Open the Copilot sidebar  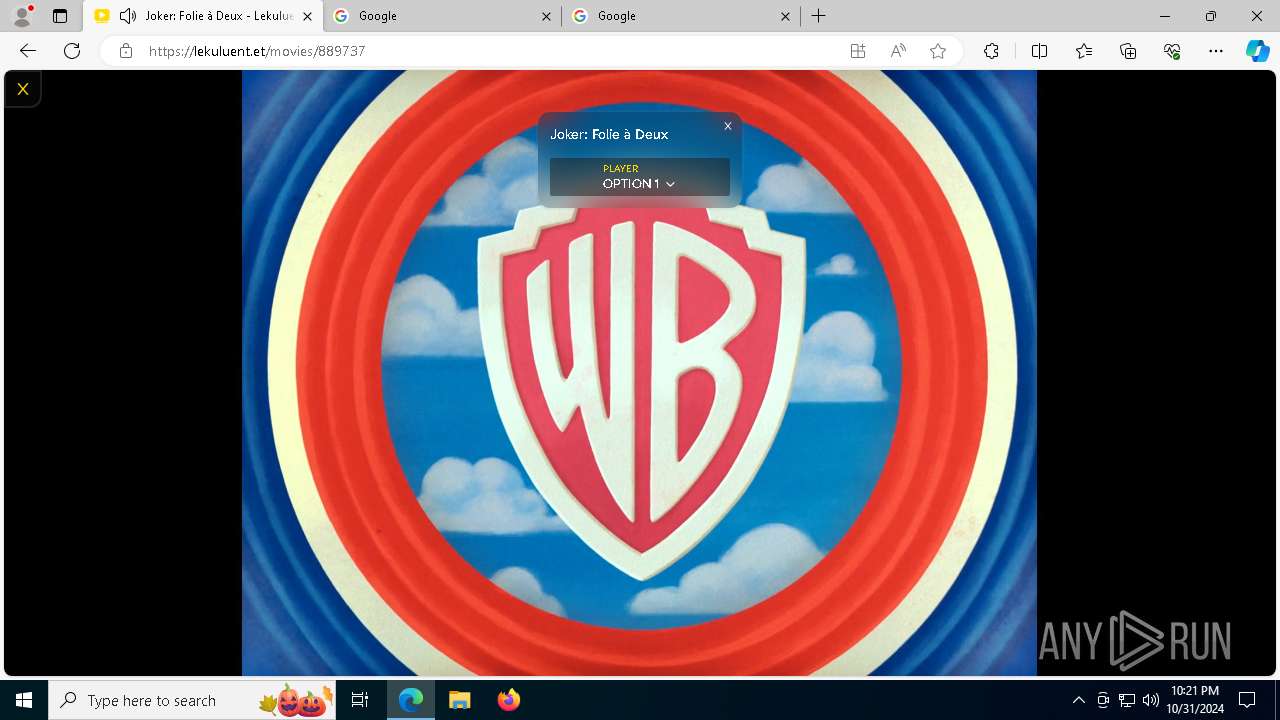coord(1257,51)
